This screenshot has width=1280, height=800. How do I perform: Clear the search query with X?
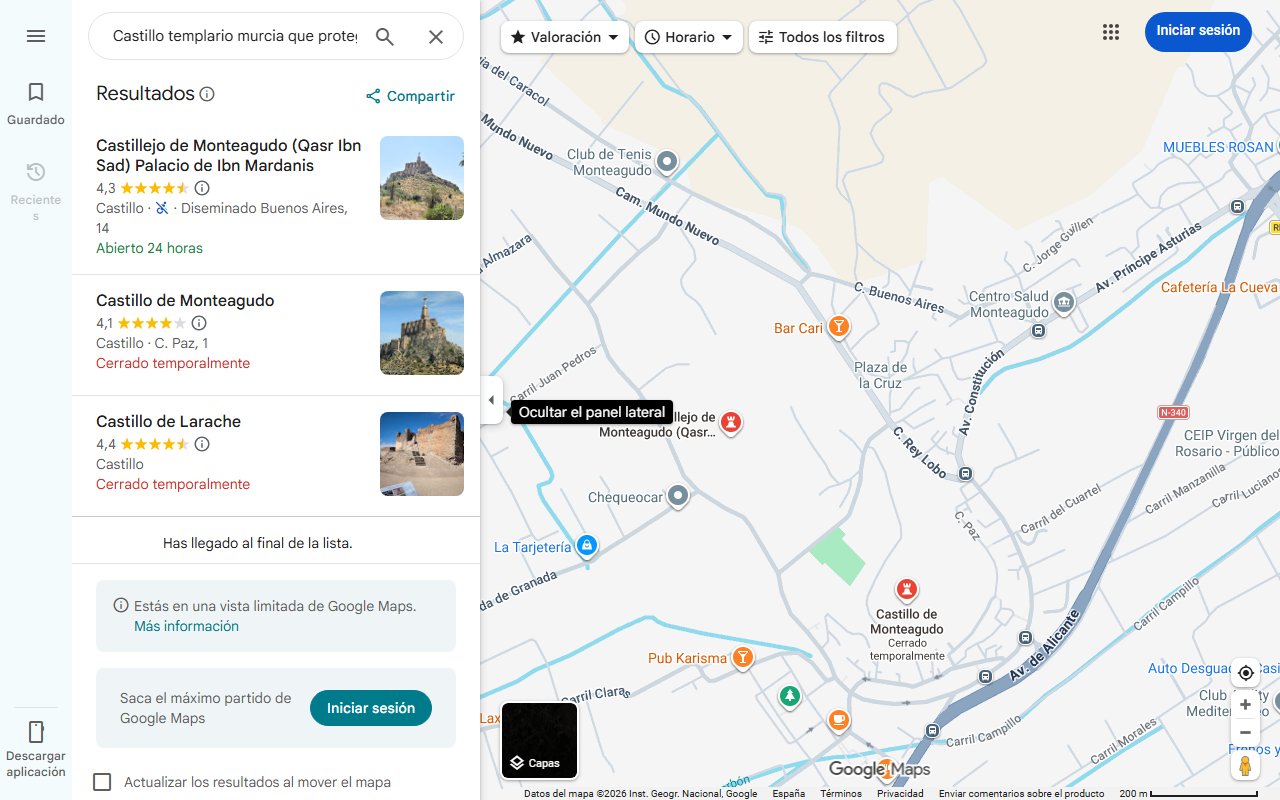436,37
